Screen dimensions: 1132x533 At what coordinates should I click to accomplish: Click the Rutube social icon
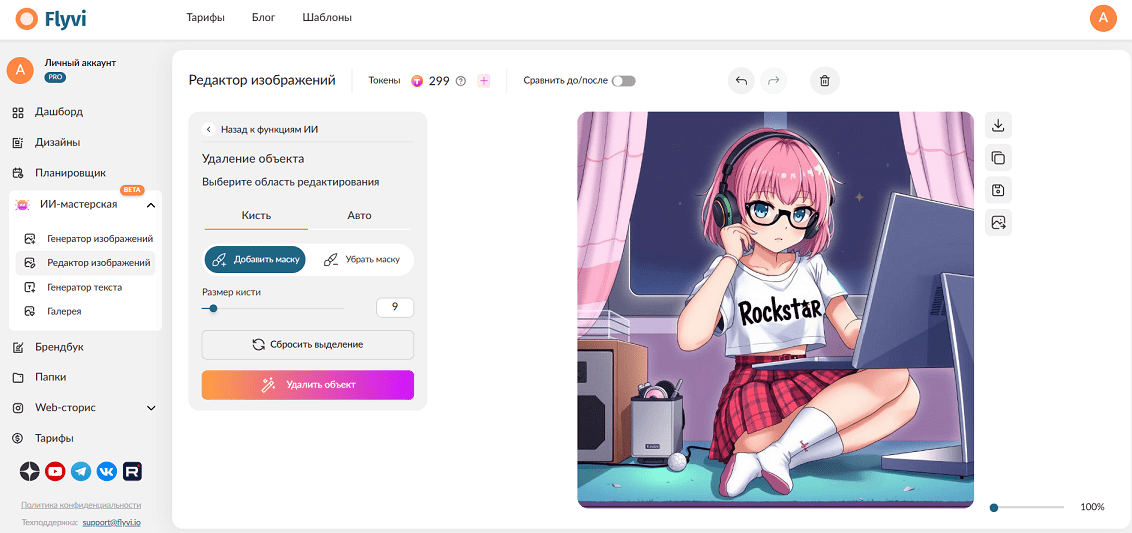(133, 472)
